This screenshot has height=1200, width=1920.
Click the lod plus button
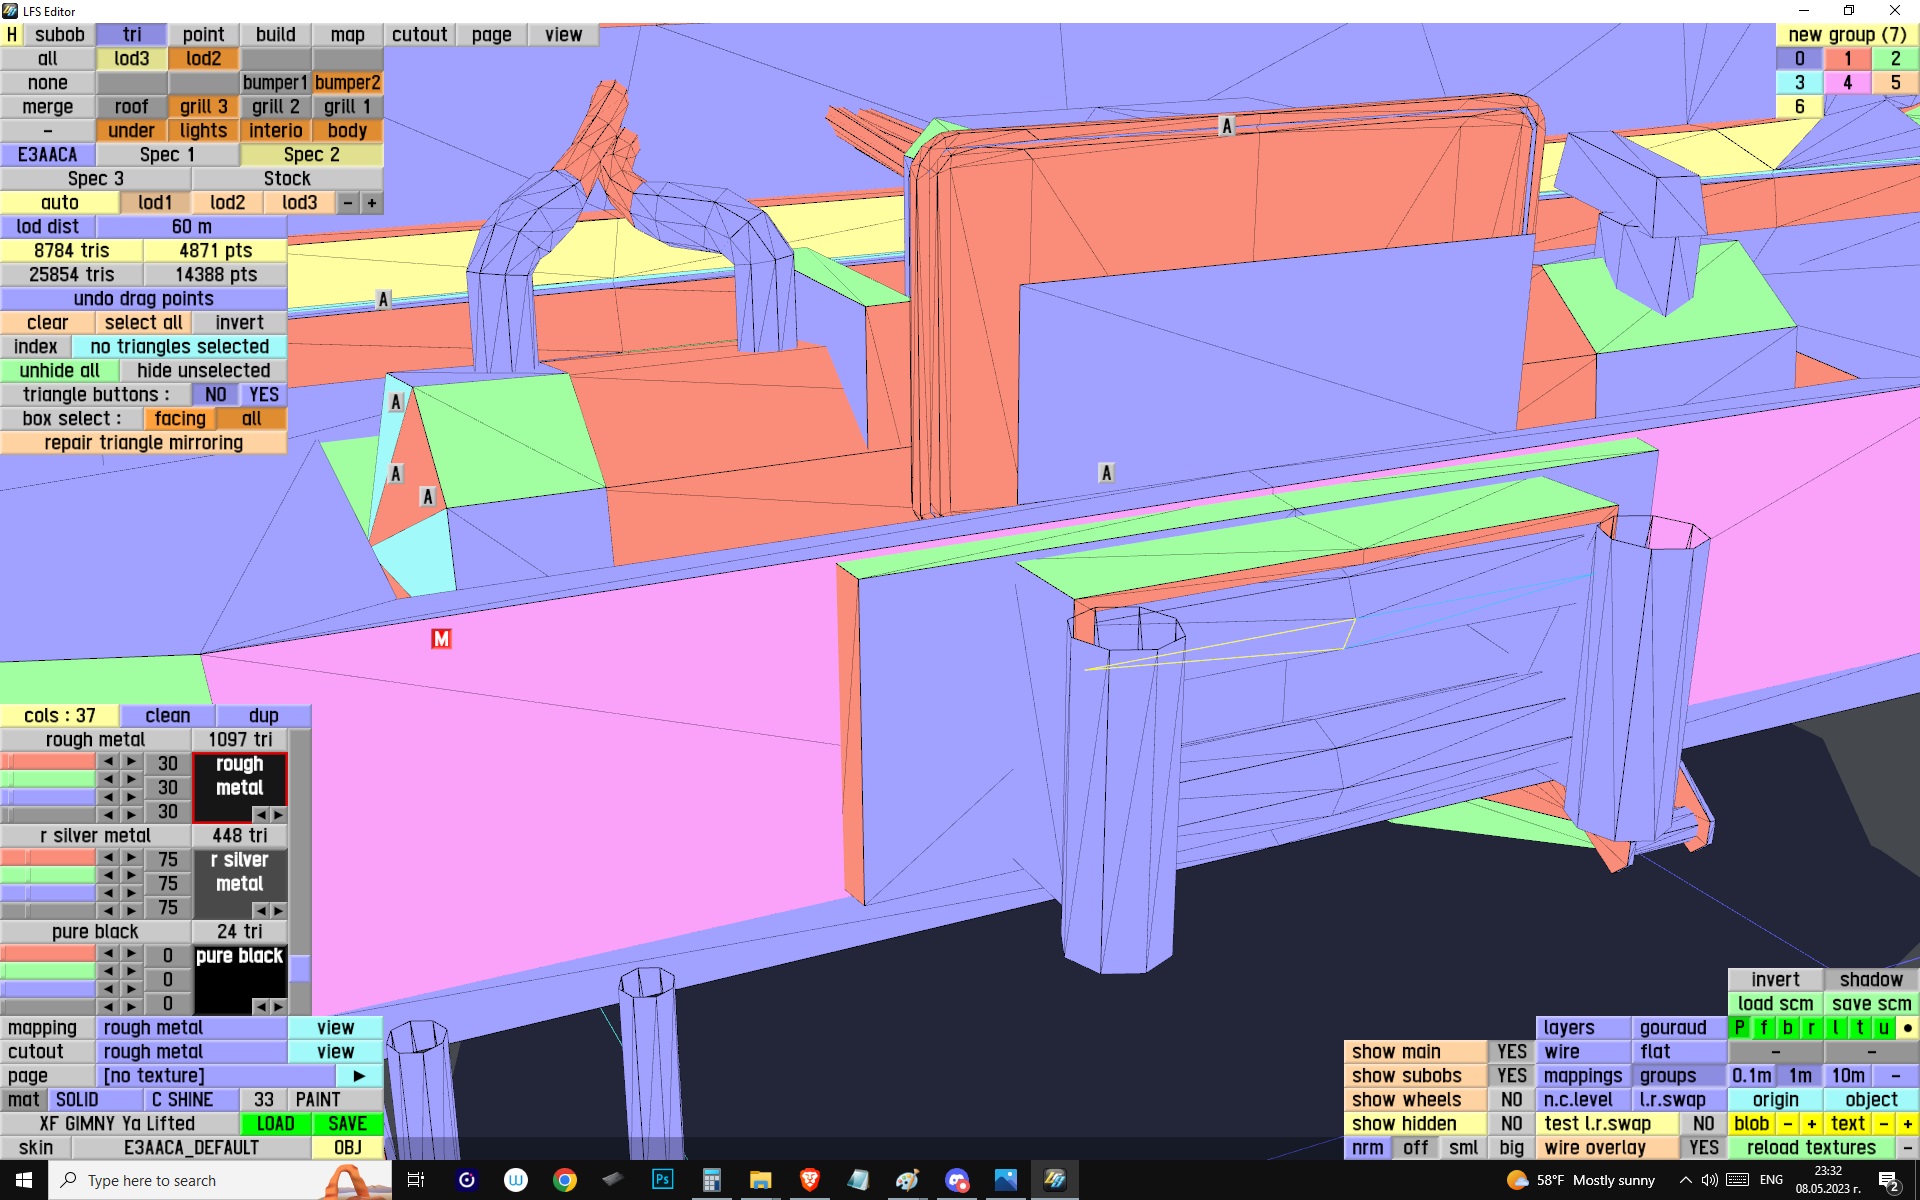pos(372,203)
